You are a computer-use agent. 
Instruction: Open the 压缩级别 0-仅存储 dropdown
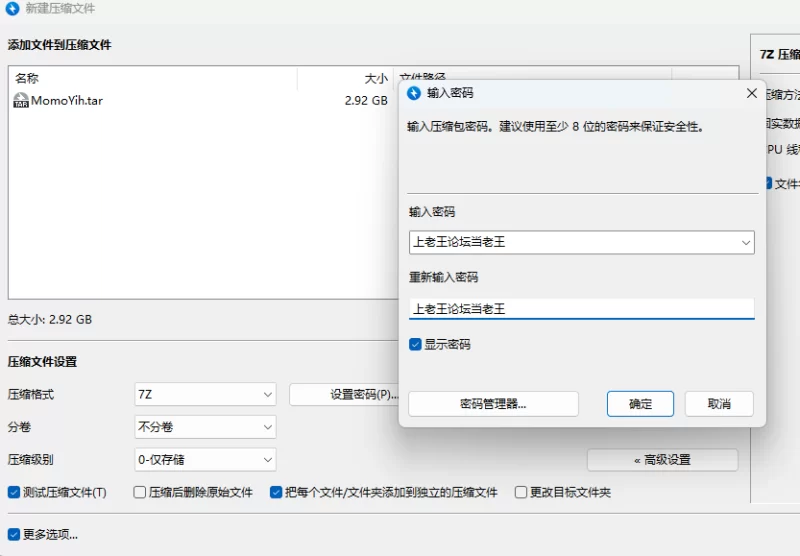coord(206,460)
